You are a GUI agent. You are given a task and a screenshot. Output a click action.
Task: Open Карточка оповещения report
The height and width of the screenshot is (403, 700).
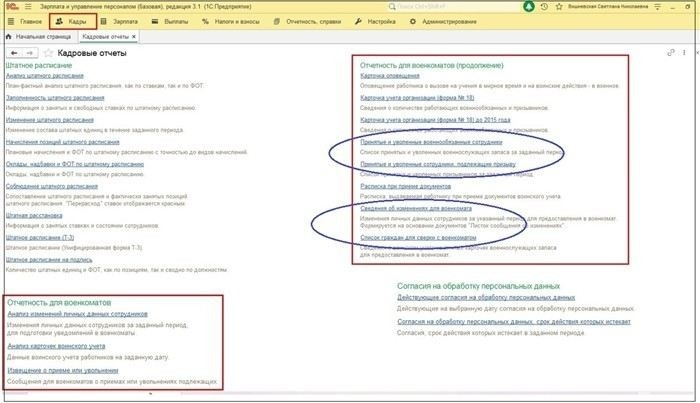tap(390, 76)
